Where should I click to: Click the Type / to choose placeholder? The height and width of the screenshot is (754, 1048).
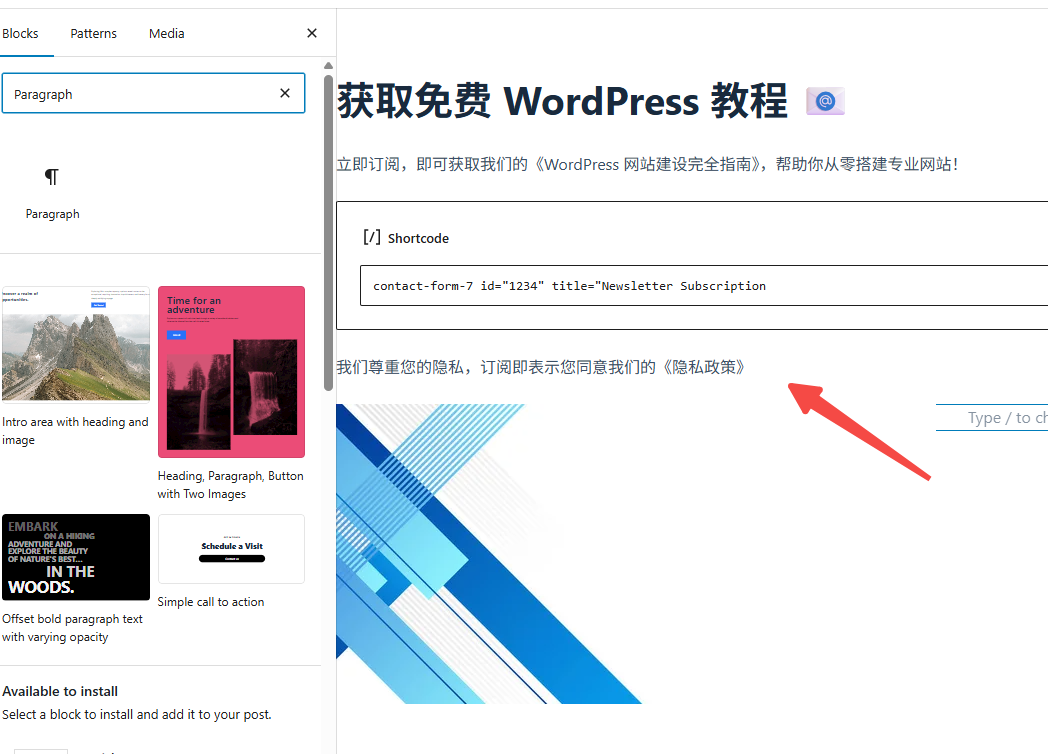pyautogui.click(x=1000, y=417)
